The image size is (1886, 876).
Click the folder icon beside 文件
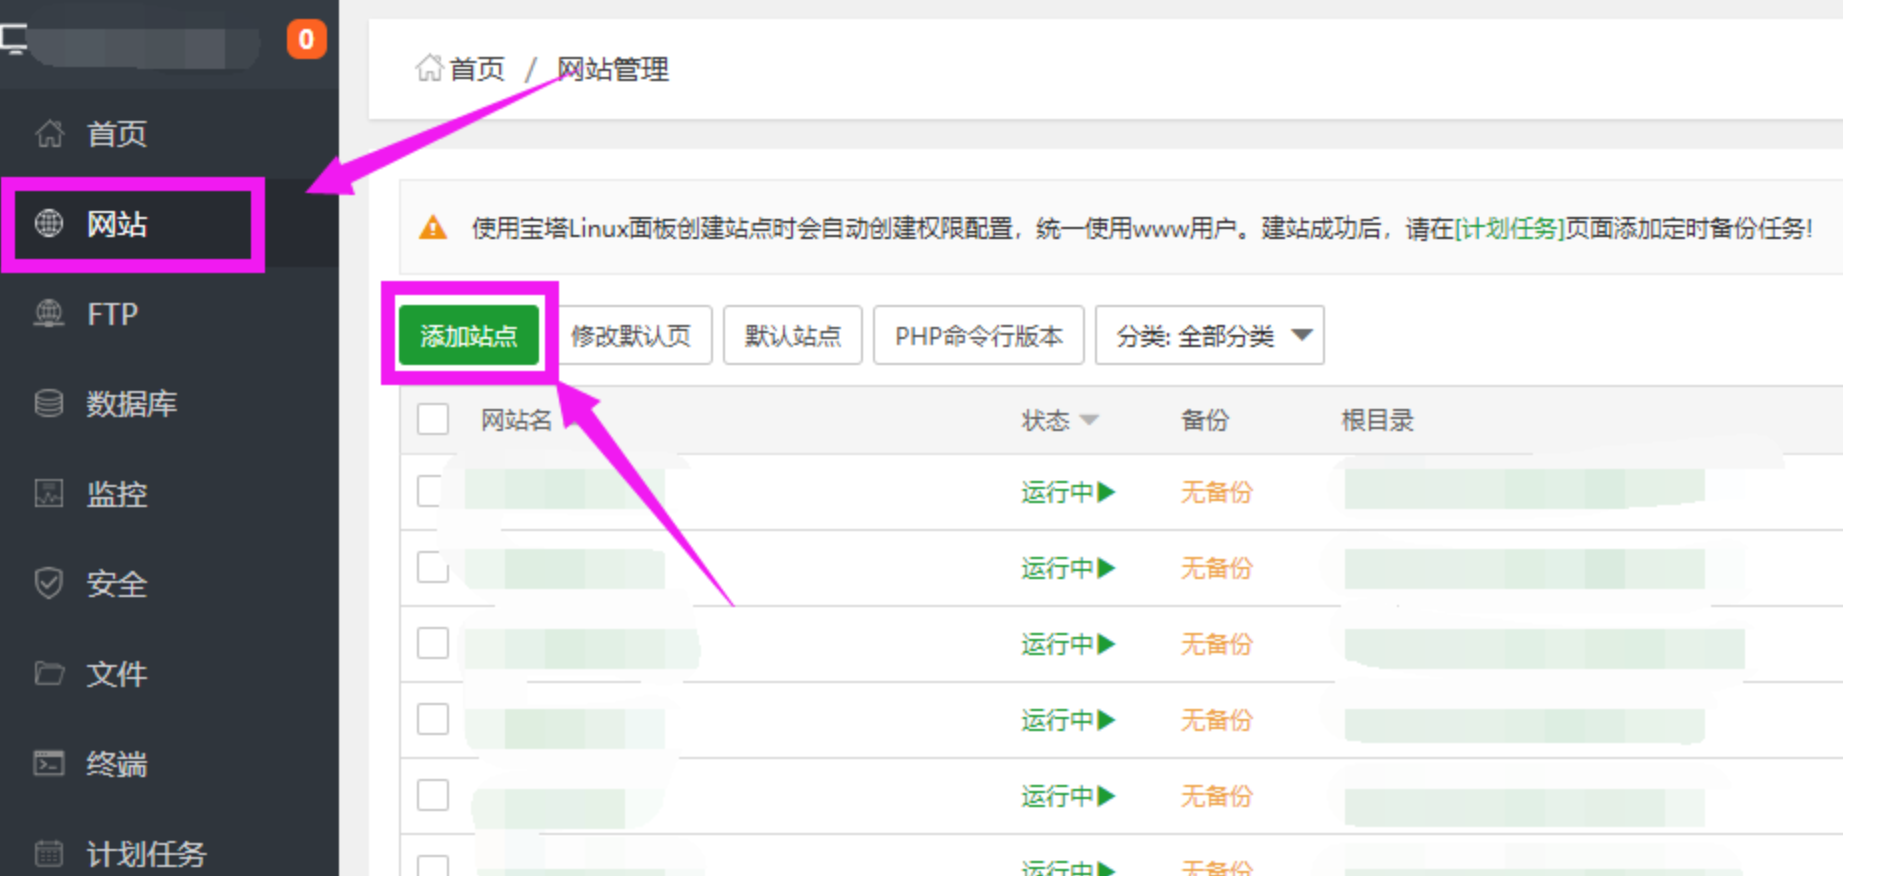click(49, 673)
